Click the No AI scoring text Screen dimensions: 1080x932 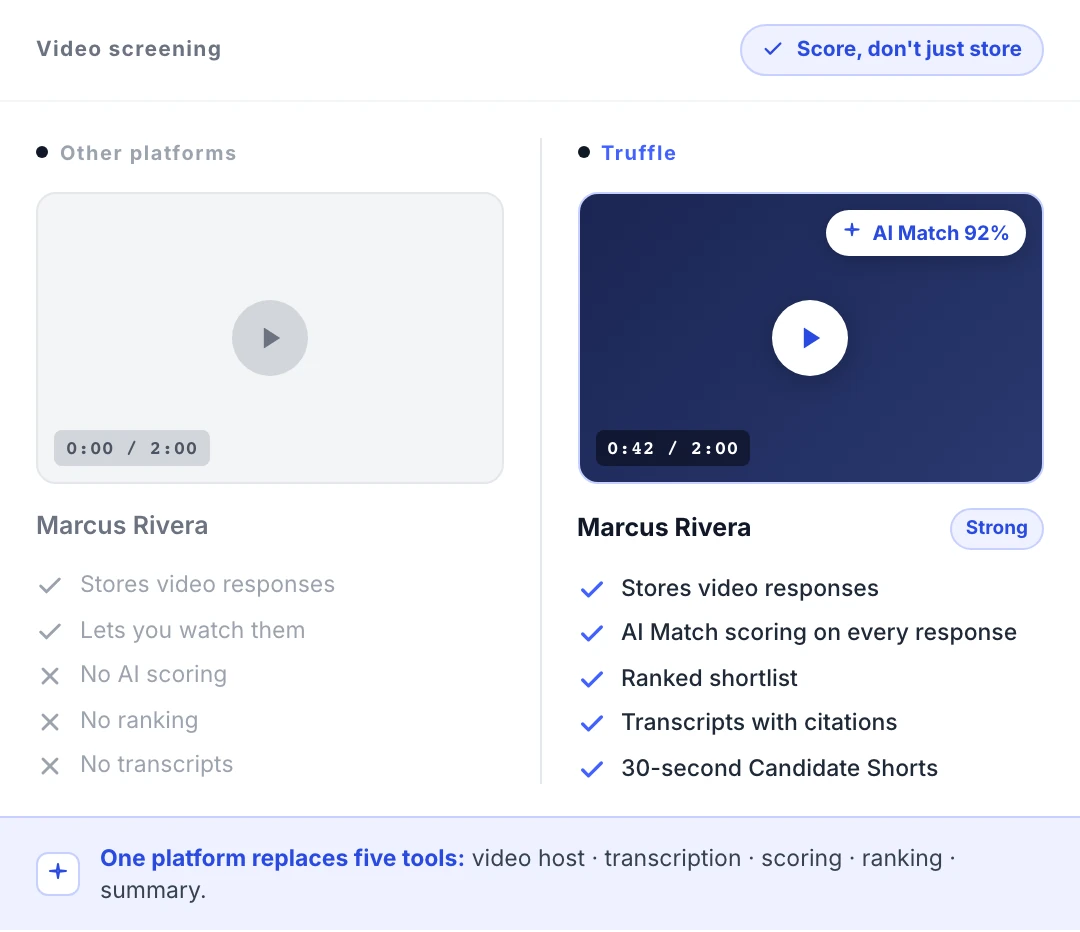pyautogui.click(x=154, y=674)
